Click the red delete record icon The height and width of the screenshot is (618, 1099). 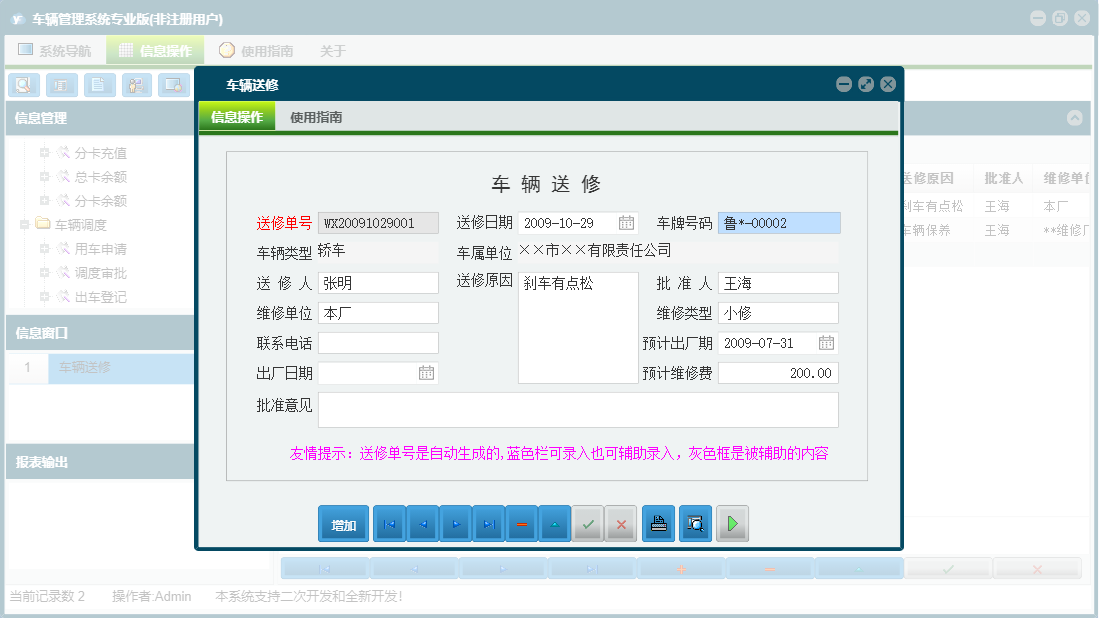(521, 523)
